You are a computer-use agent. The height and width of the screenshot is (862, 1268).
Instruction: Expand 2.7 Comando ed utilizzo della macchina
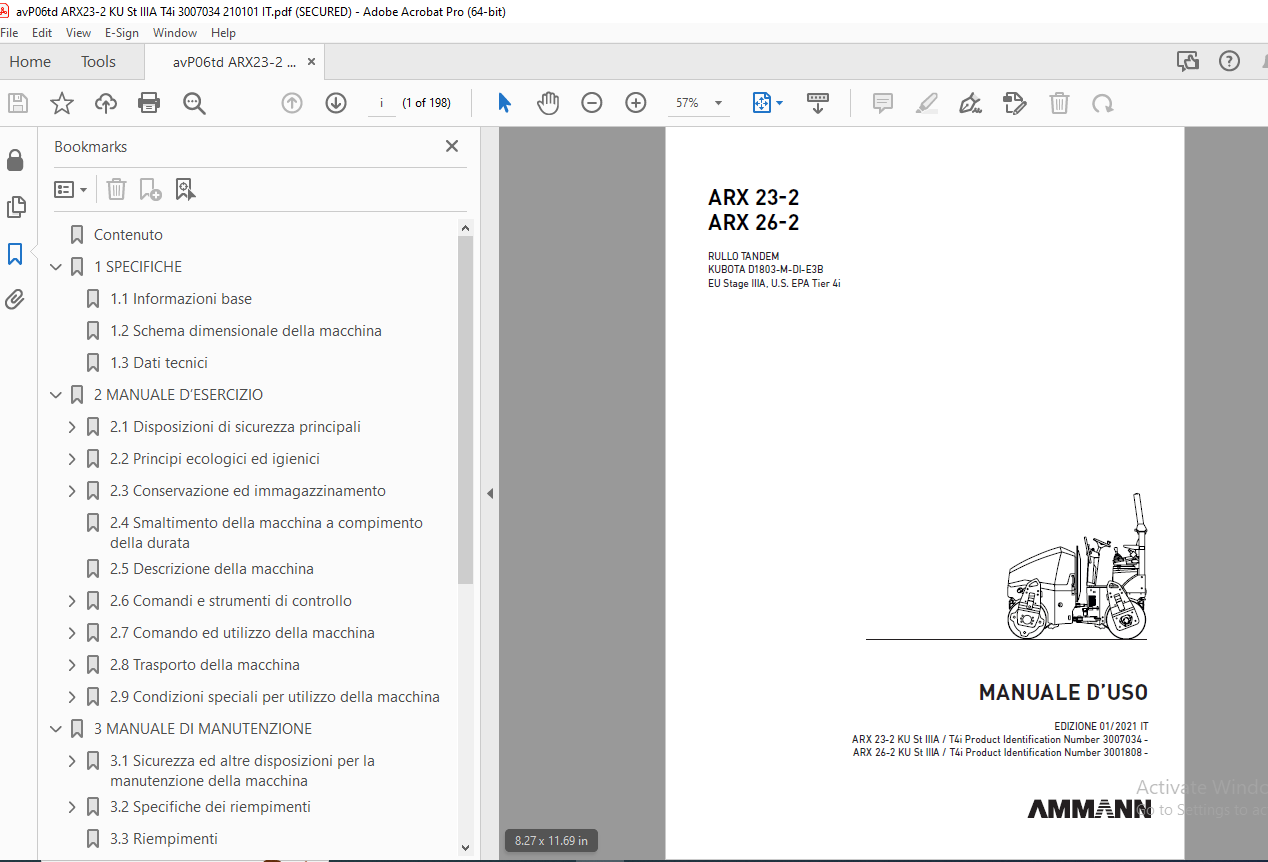pyautogui.click(x=72, y=633)
